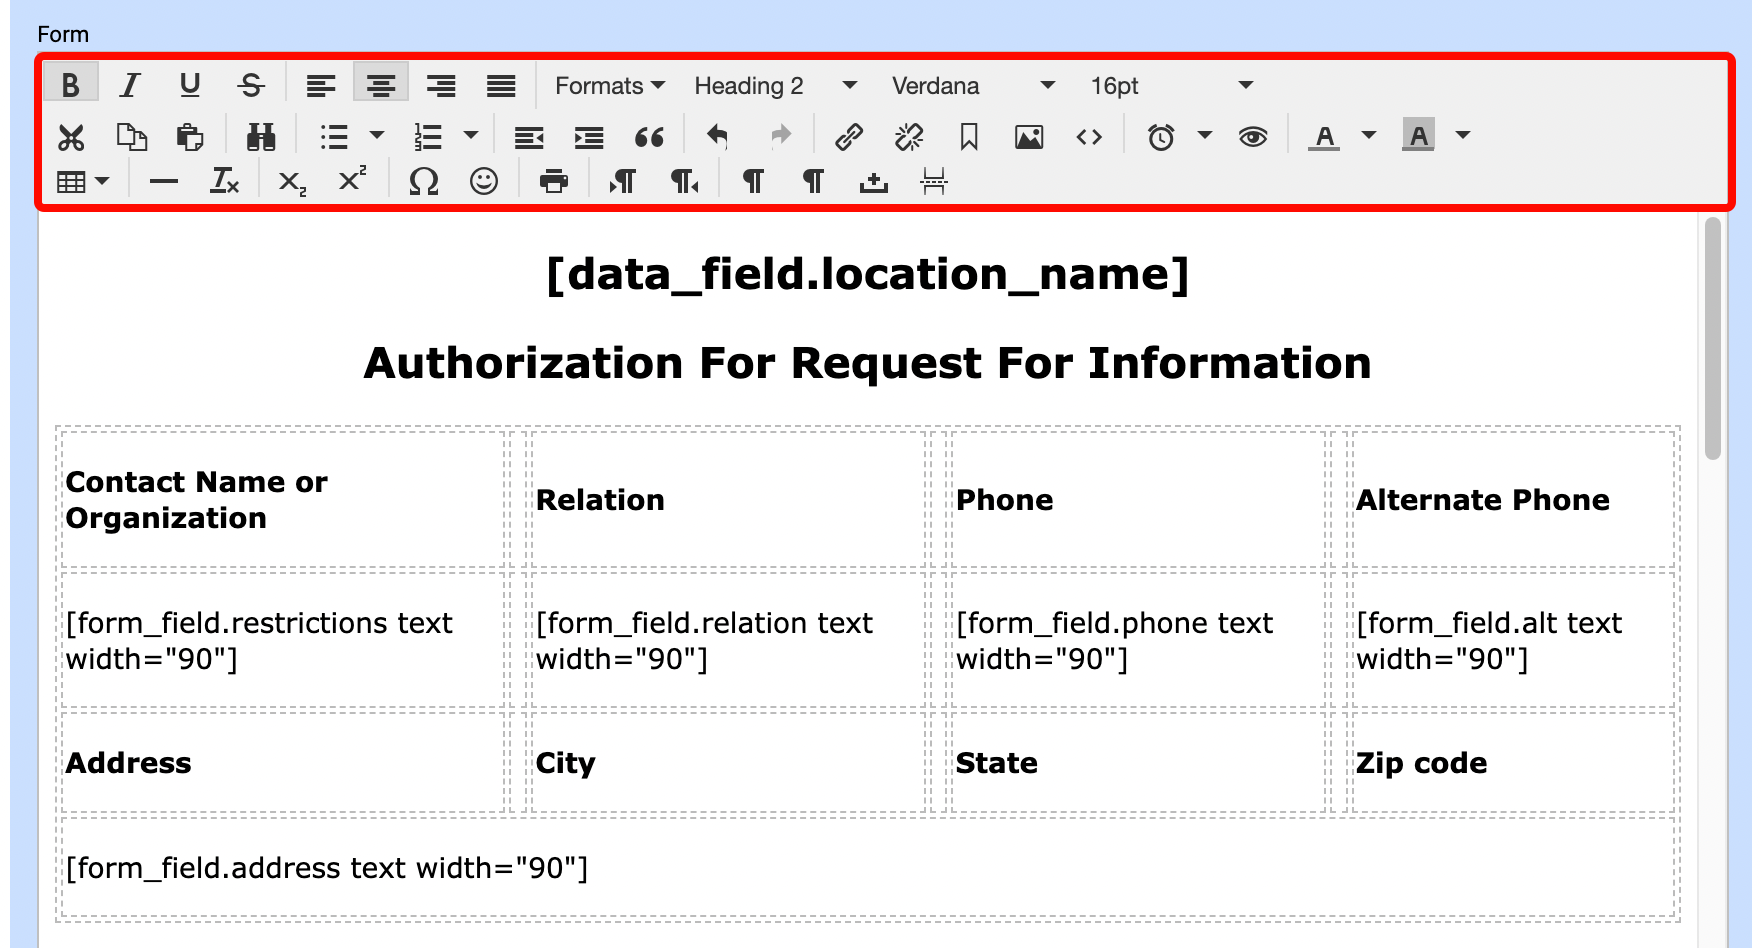
Task: Click the Cut scissors icon
Action: [71, 137]
